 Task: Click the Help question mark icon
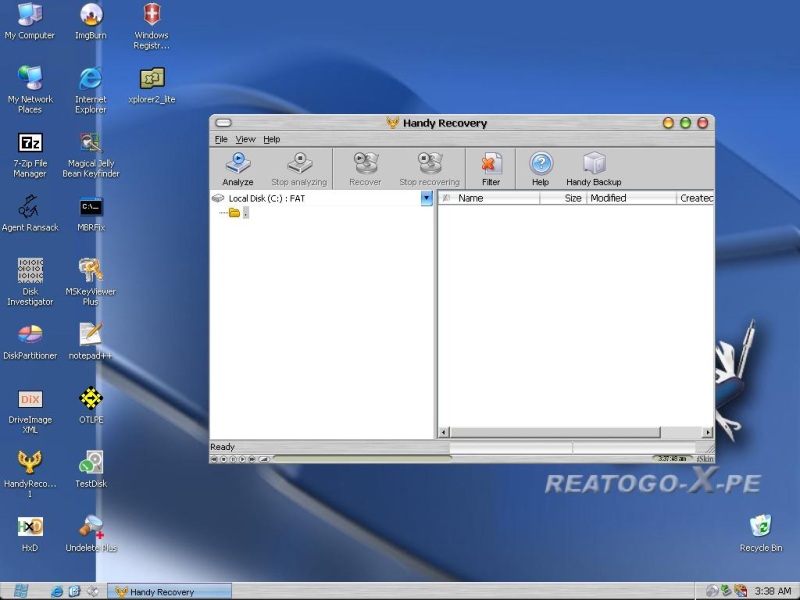541,164
